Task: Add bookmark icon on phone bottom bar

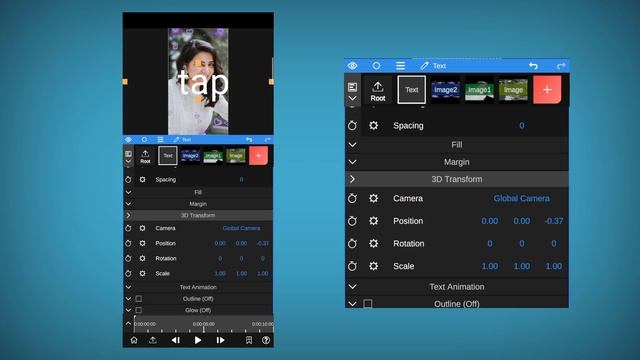Action: coord(249,340)
